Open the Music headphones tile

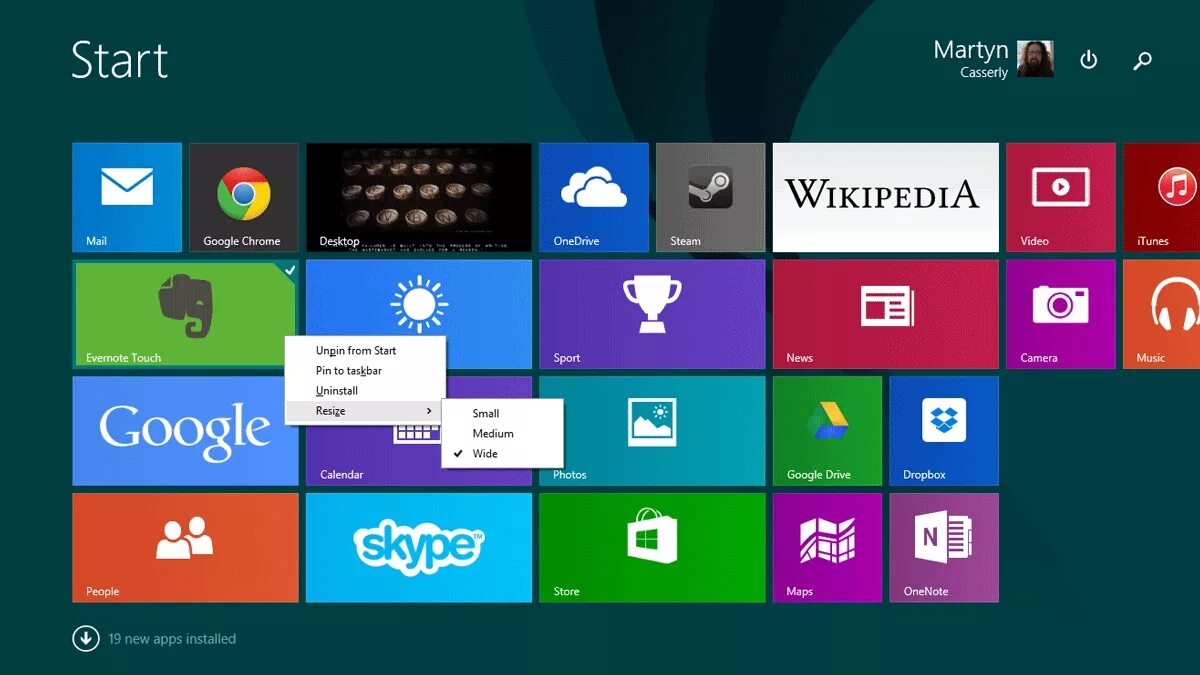click(x=1162, y=314)
